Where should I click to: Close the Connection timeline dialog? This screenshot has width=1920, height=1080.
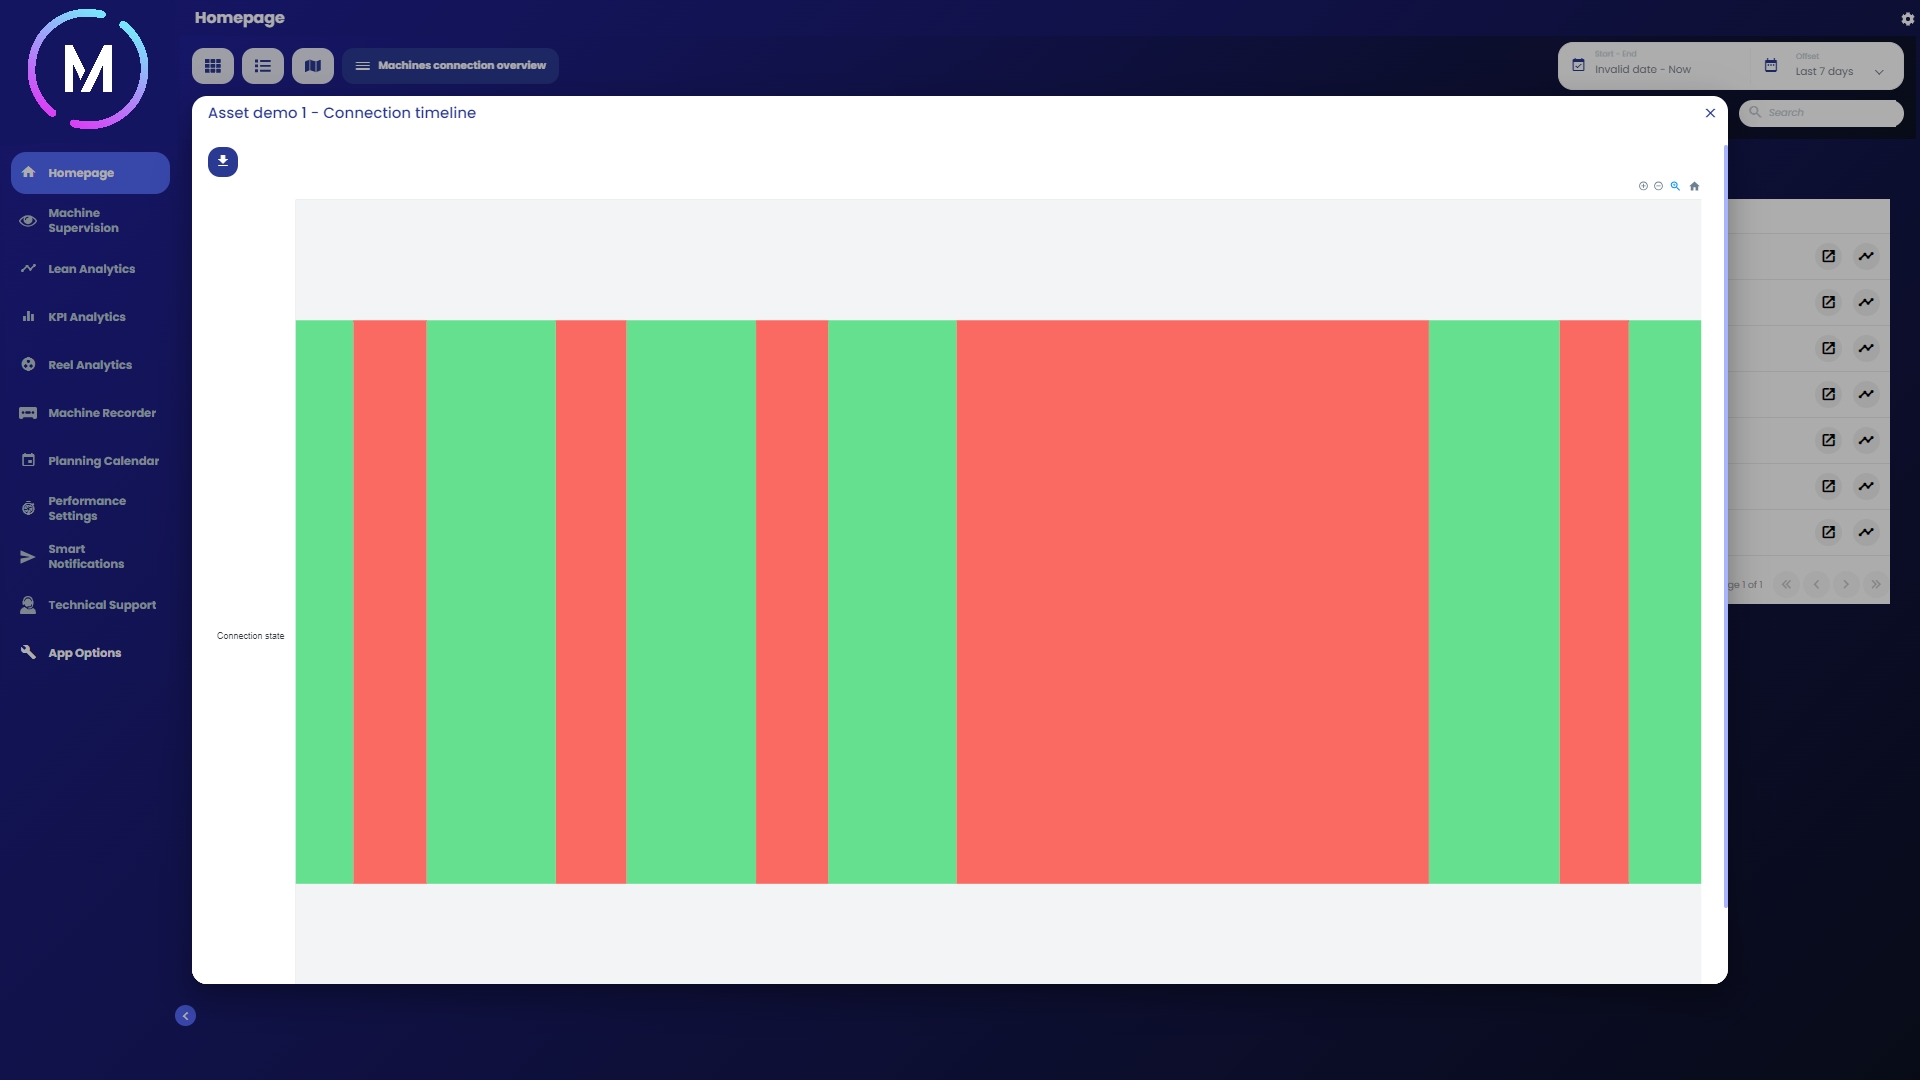(x=1710, y=113)
